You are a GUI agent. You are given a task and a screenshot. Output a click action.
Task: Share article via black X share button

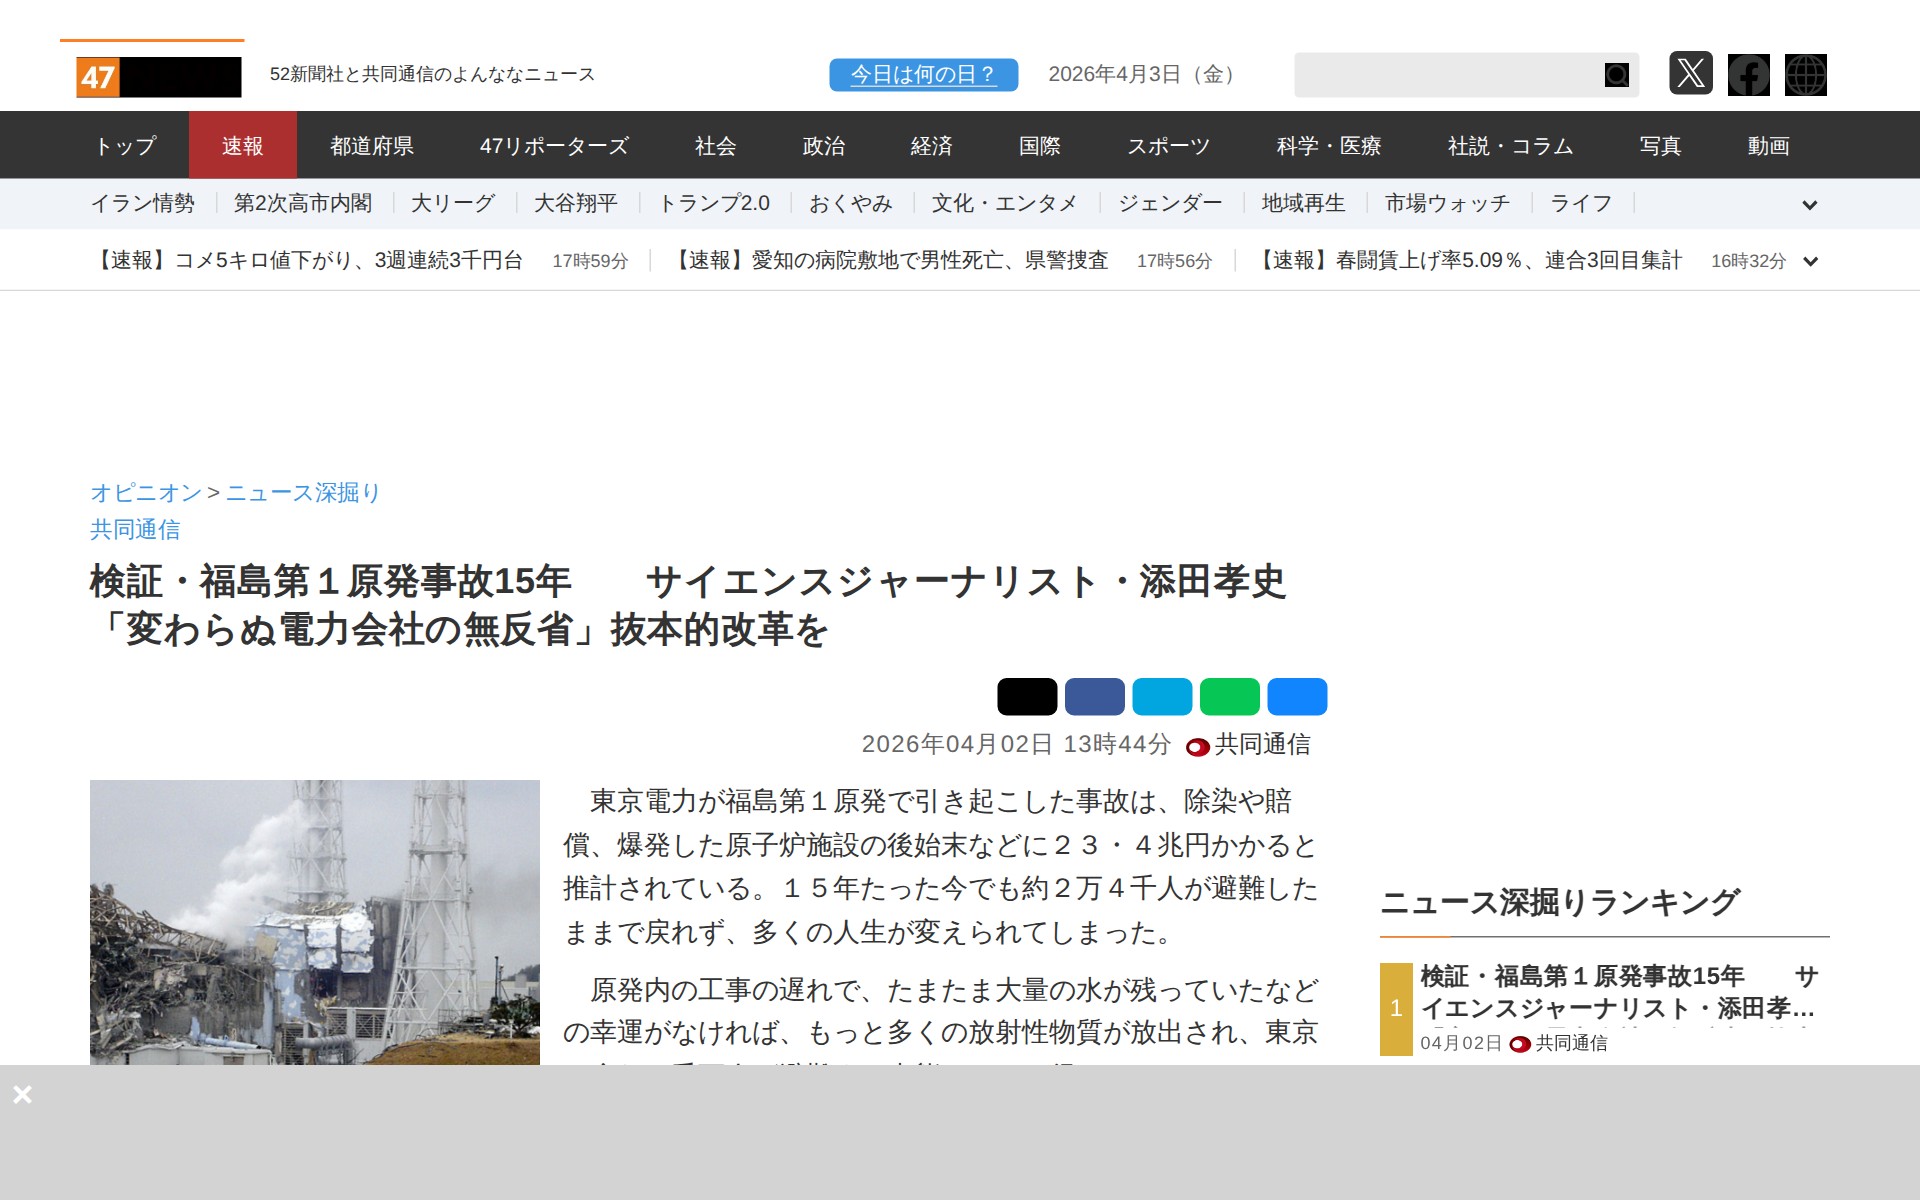pyautogui.click(x=1026, y=697)
